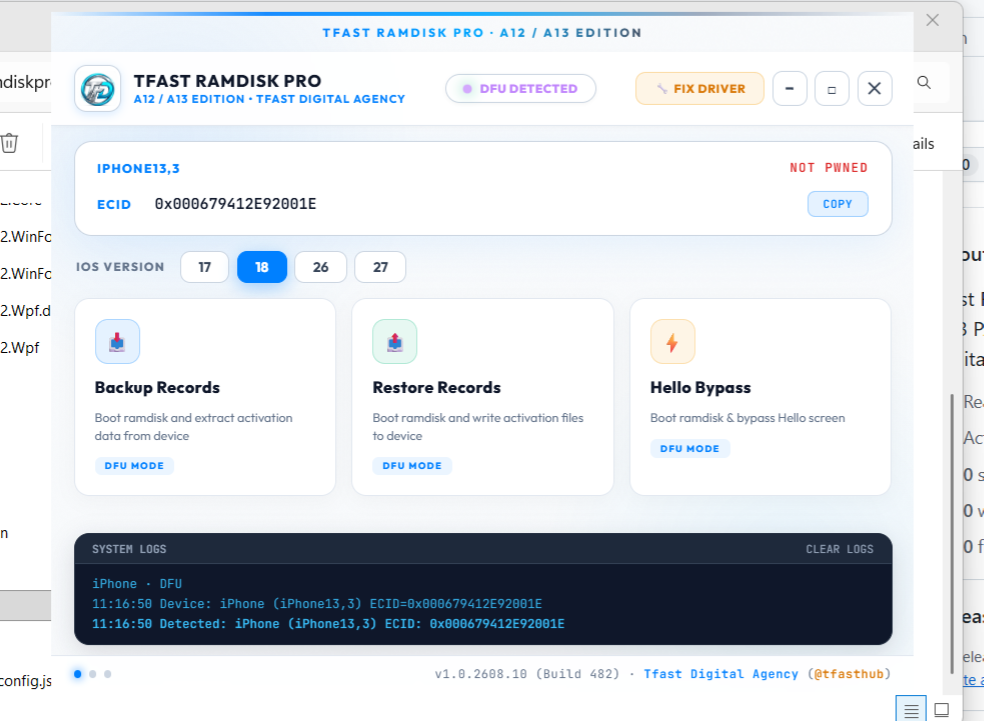This screenshot has height=721, width=984.
Task: Click CLEAR LOGS in the system logs panel
Action: 840,549
